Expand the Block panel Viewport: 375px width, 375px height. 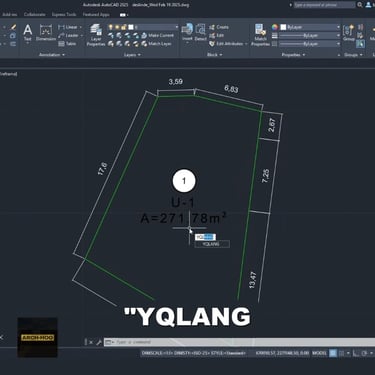(x=214, y=55)
